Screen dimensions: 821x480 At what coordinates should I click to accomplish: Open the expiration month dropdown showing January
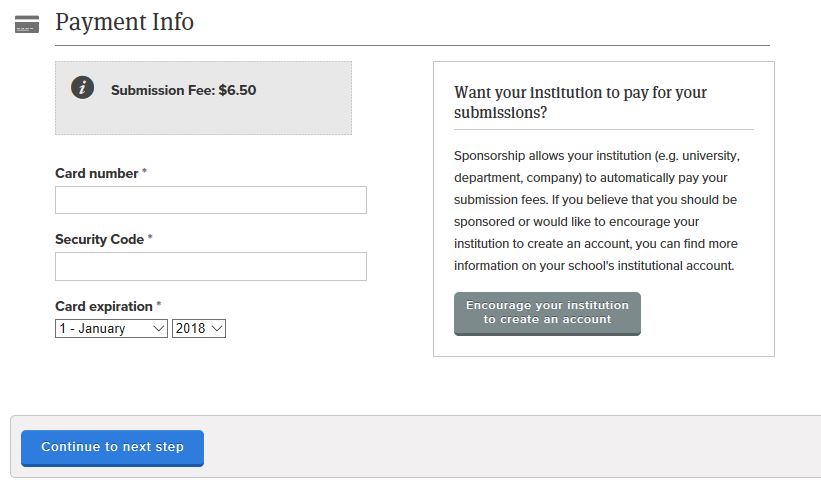click(111, 329)
